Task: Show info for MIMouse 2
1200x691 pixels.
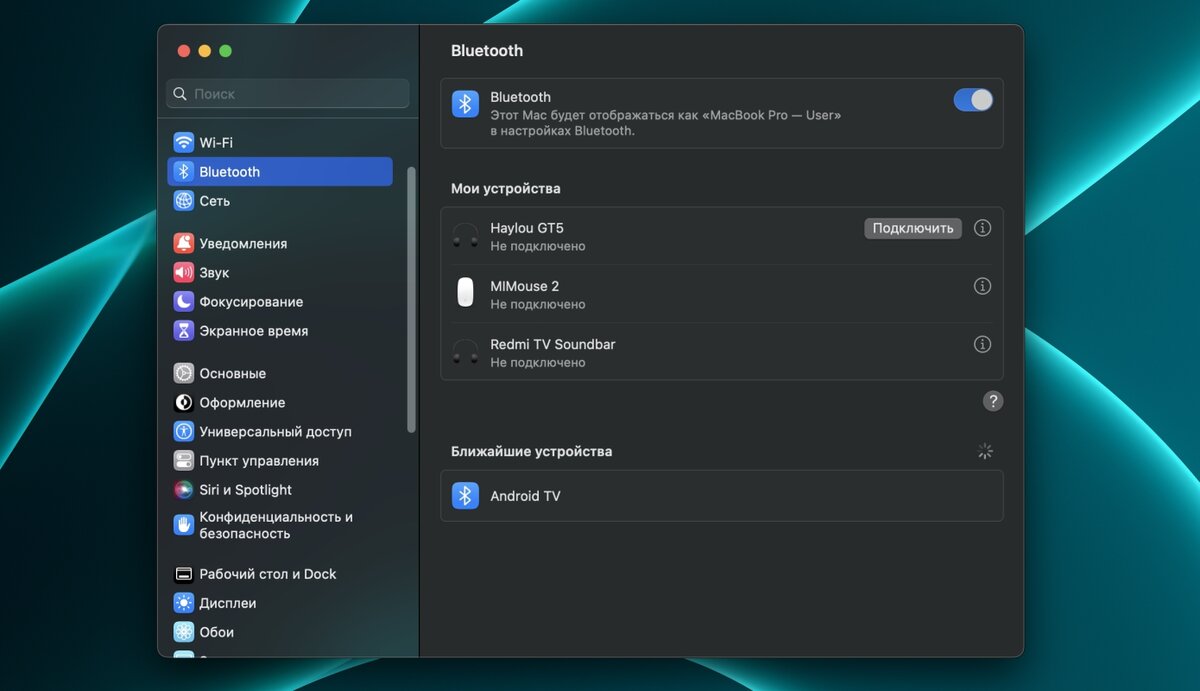Action: coord(982,286)
